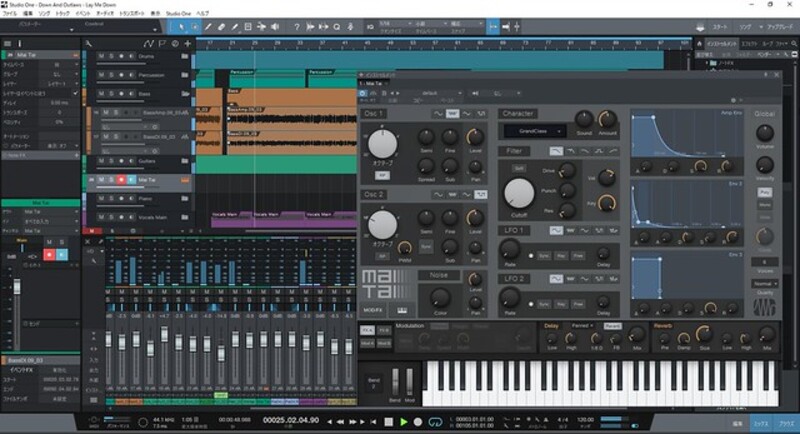Solo the Percussion track
800x434 pixels.
click(x=111, y=75)
